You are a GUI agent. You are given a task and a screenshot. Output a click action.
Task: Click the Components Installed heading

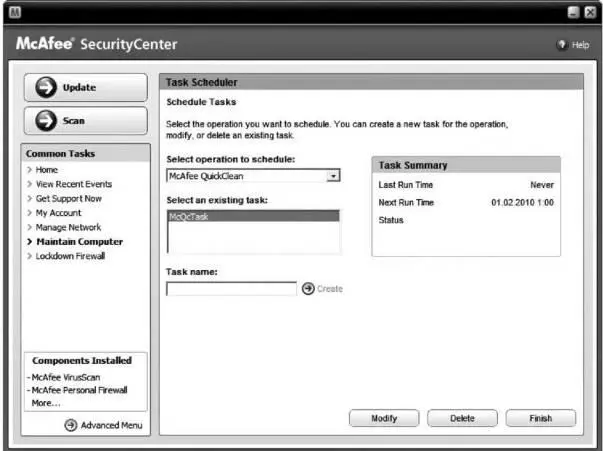click(x=82, y=361)
